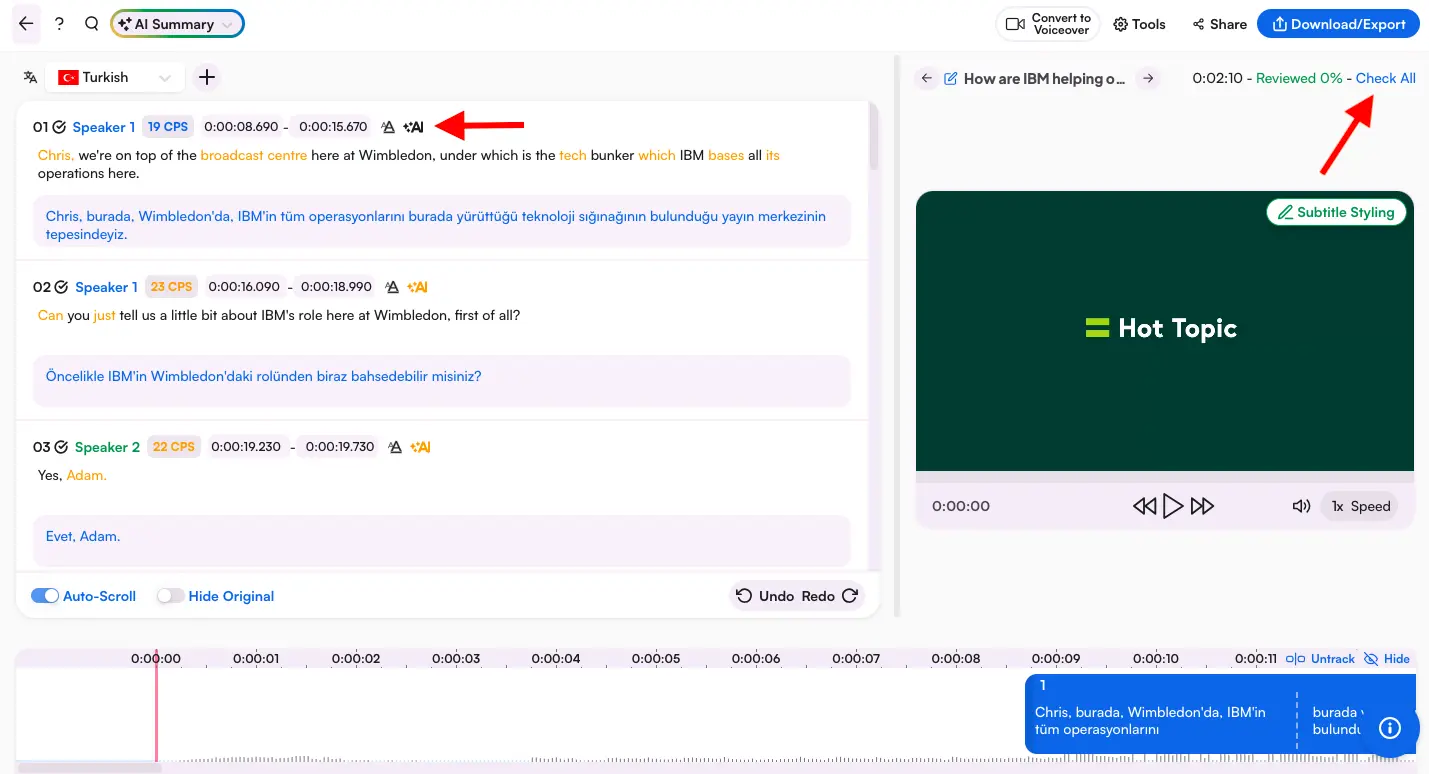The width and height of the screenshot is (1429, 774).
Task: Go back with the top-left arrow
Action: [x=26, y=24]
